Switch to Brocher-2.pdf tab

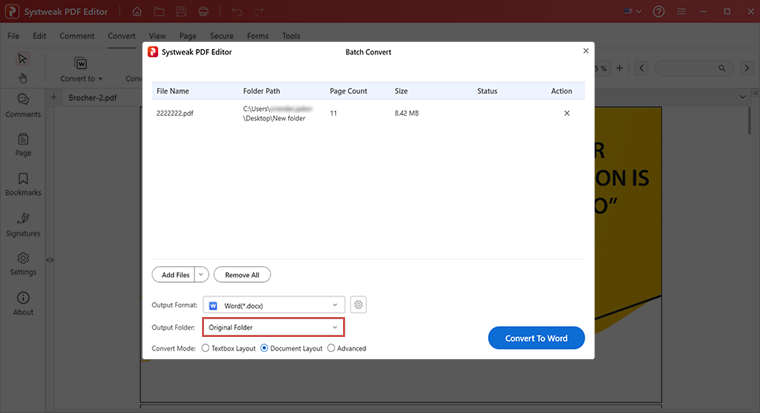(92, 97)
